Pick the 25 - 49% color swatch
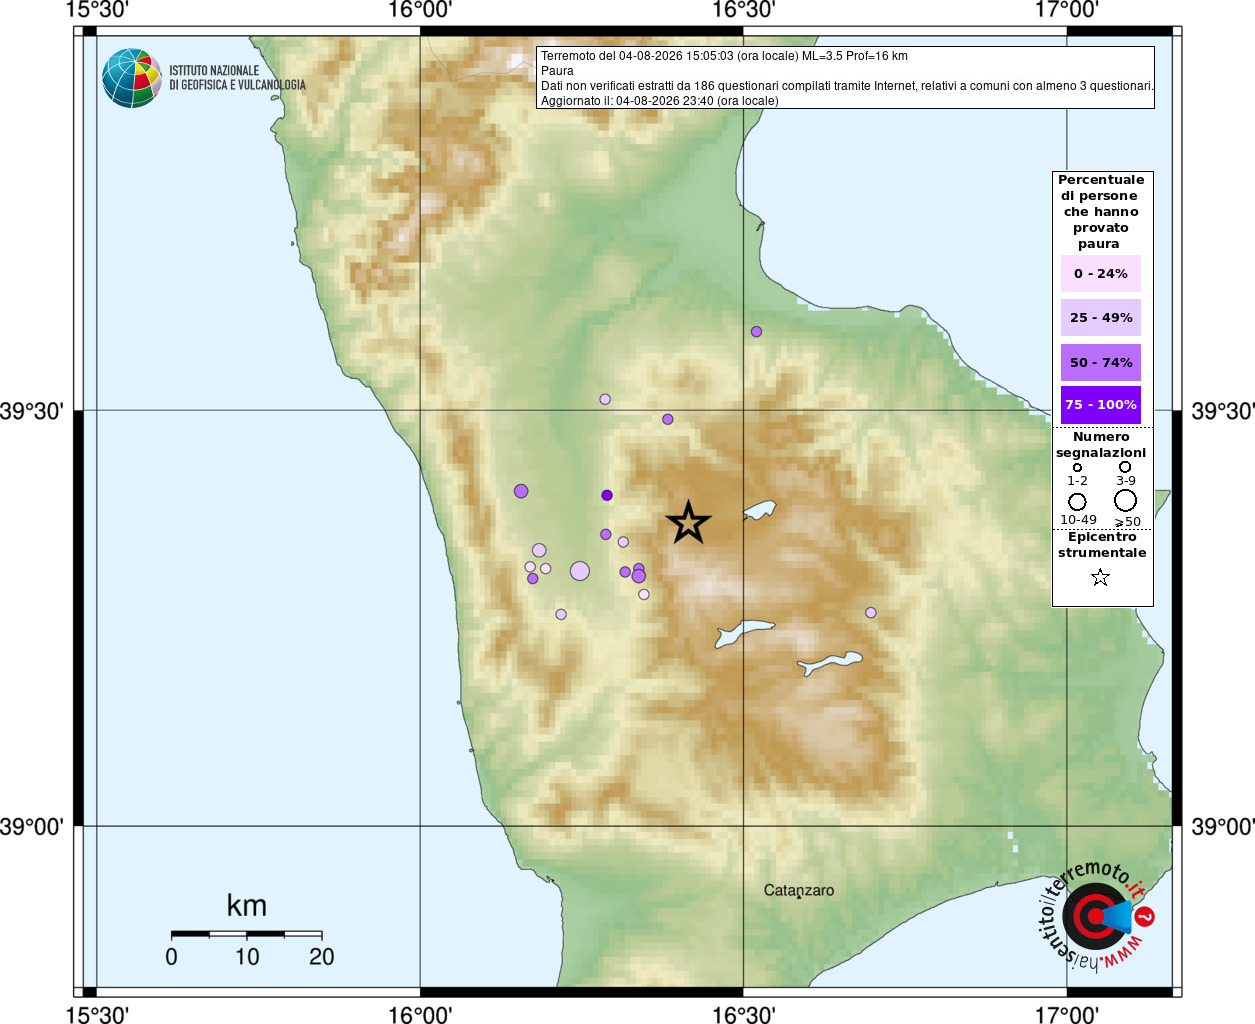The image size is (1255, 1024). click(1101, 317)
